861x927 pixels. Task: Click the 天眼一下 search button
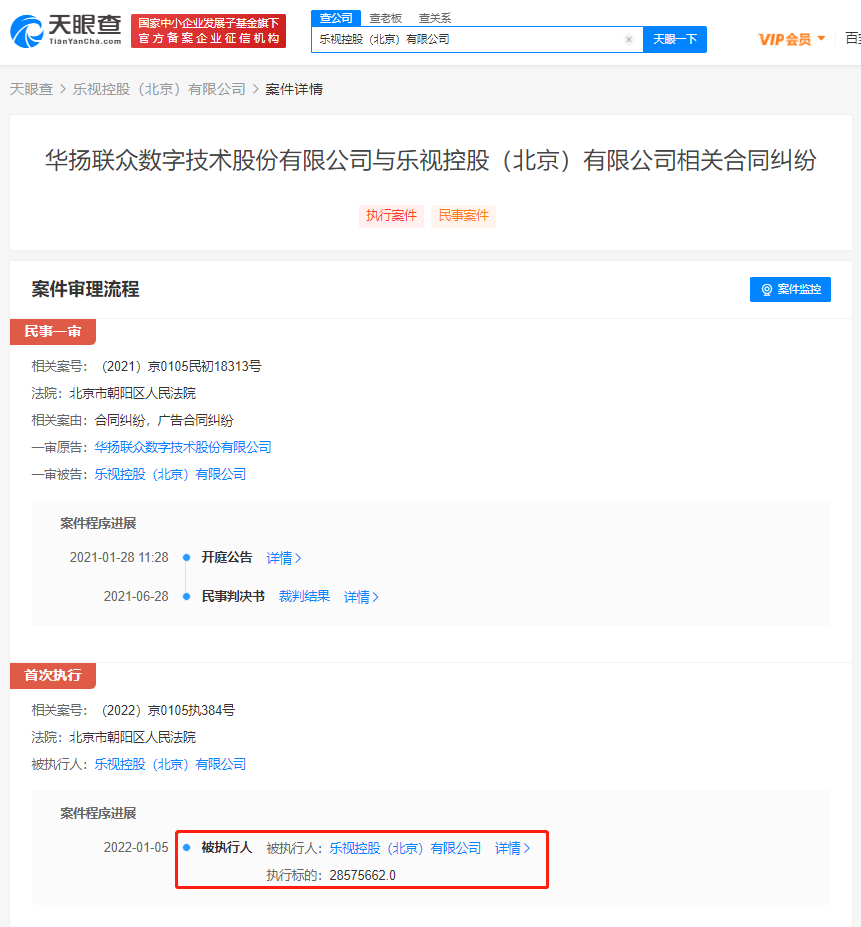[x=675, y=40]
